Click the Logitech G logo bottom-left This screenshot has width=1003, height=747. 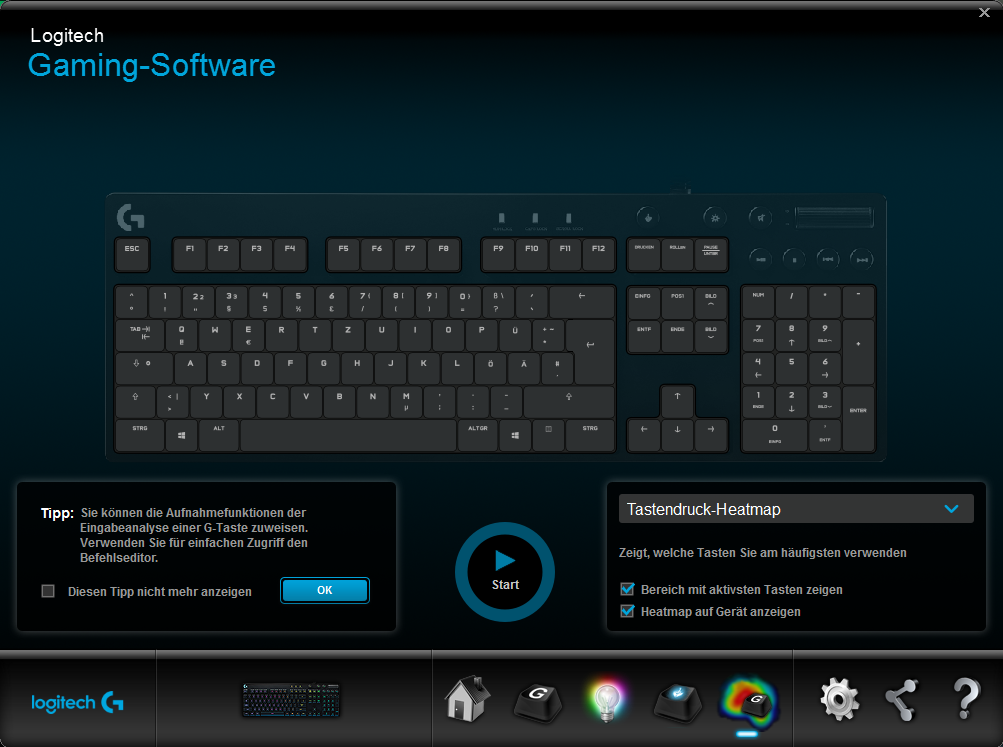tap(77, 702)
